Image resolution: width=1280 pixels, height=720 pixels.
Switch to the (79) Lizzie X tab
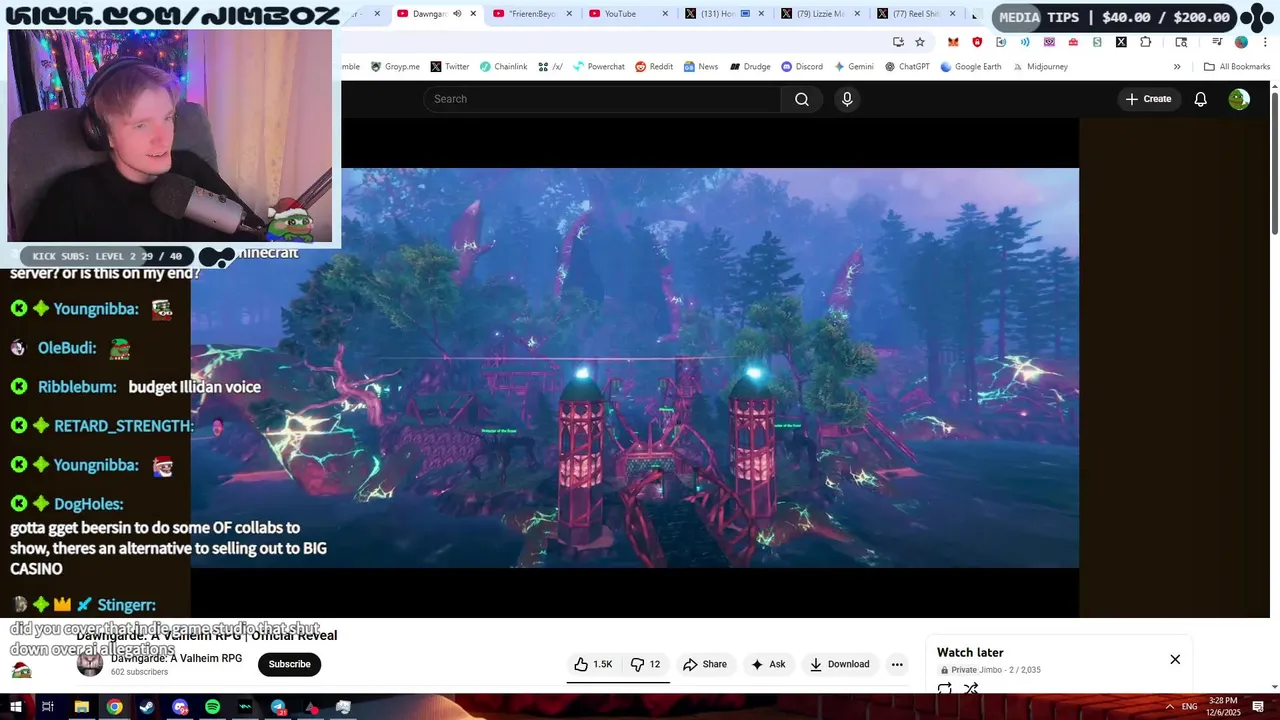(x=820, y=14)
